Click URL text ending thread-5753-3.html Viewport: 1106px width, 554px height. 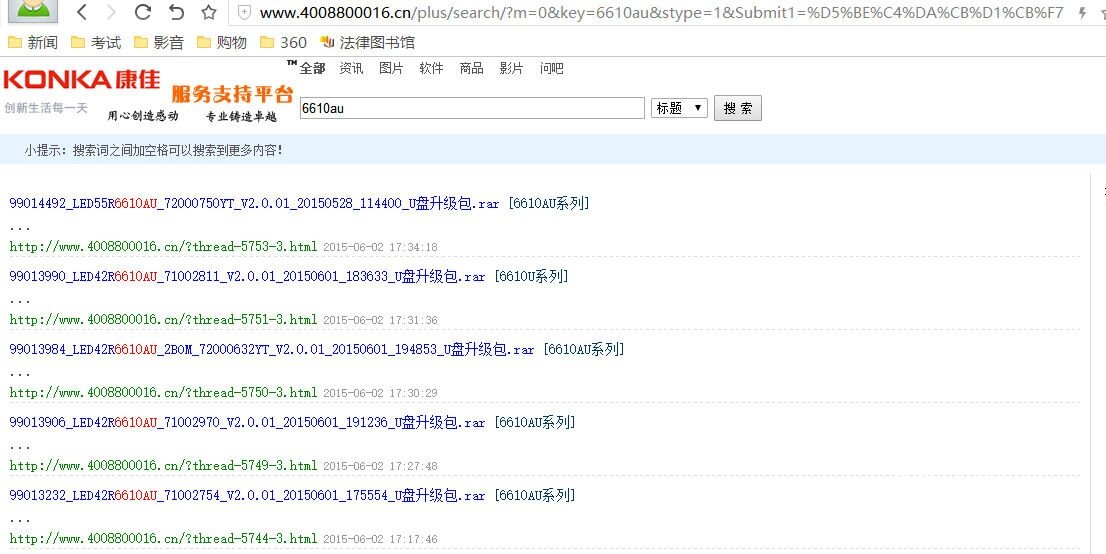[x=163, y=246]
